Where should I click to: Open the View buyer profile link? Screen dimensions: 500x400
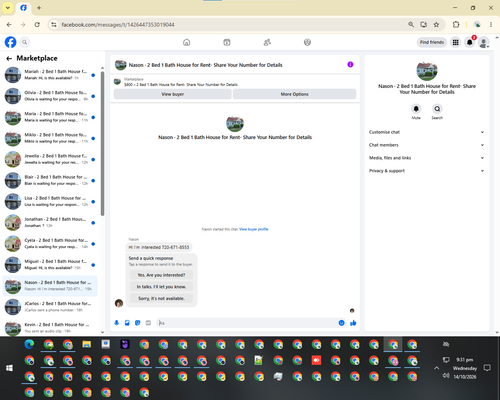(254, 229)
